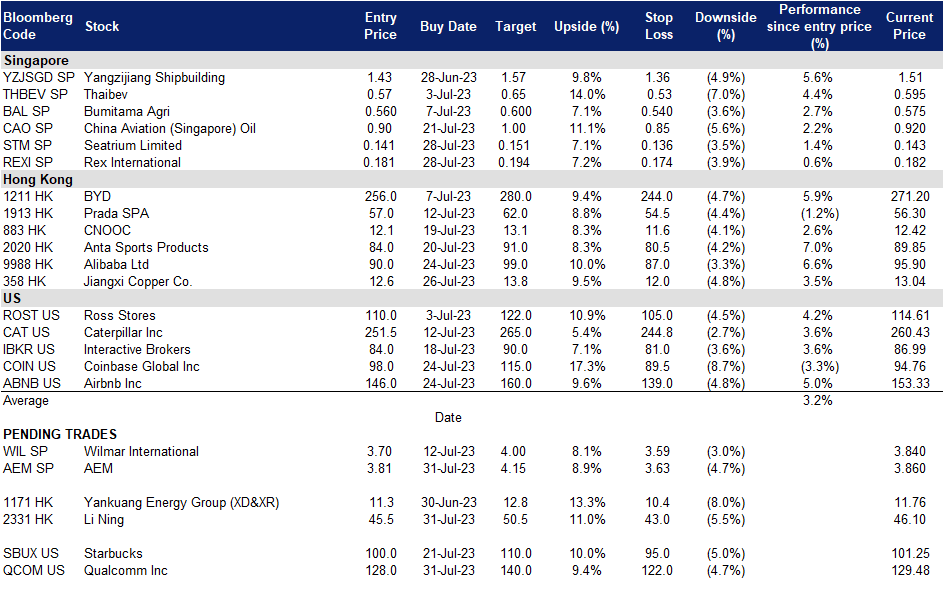943x596 pixels.
Task: Select the Wilmar International stock name
Action: 141,452
